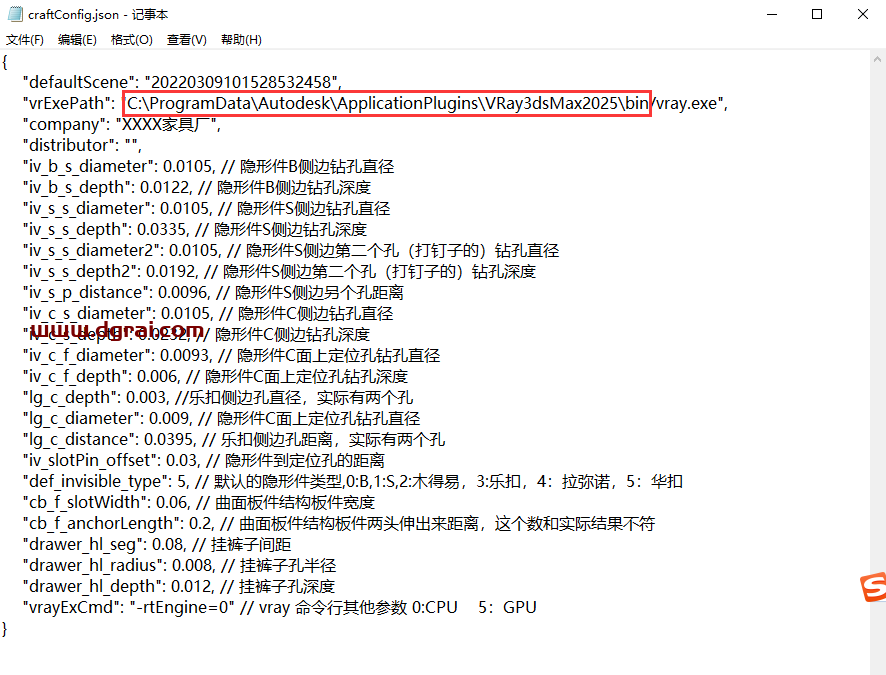Open the 查看(V) menu
The height and width of the screenshot is (675, 886).
coord(186,40)
